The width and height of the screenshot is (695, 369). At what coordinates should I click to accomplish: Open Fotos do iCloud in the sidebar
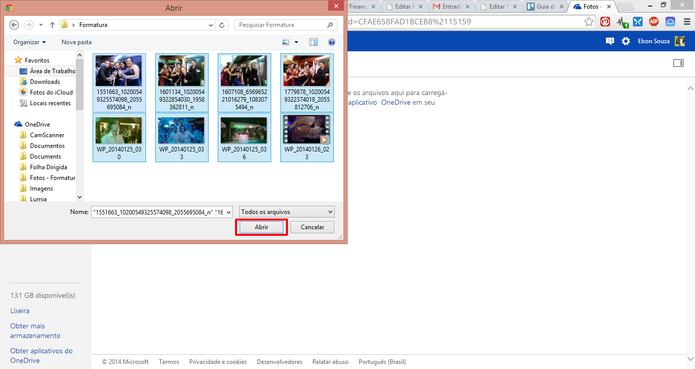51,92
